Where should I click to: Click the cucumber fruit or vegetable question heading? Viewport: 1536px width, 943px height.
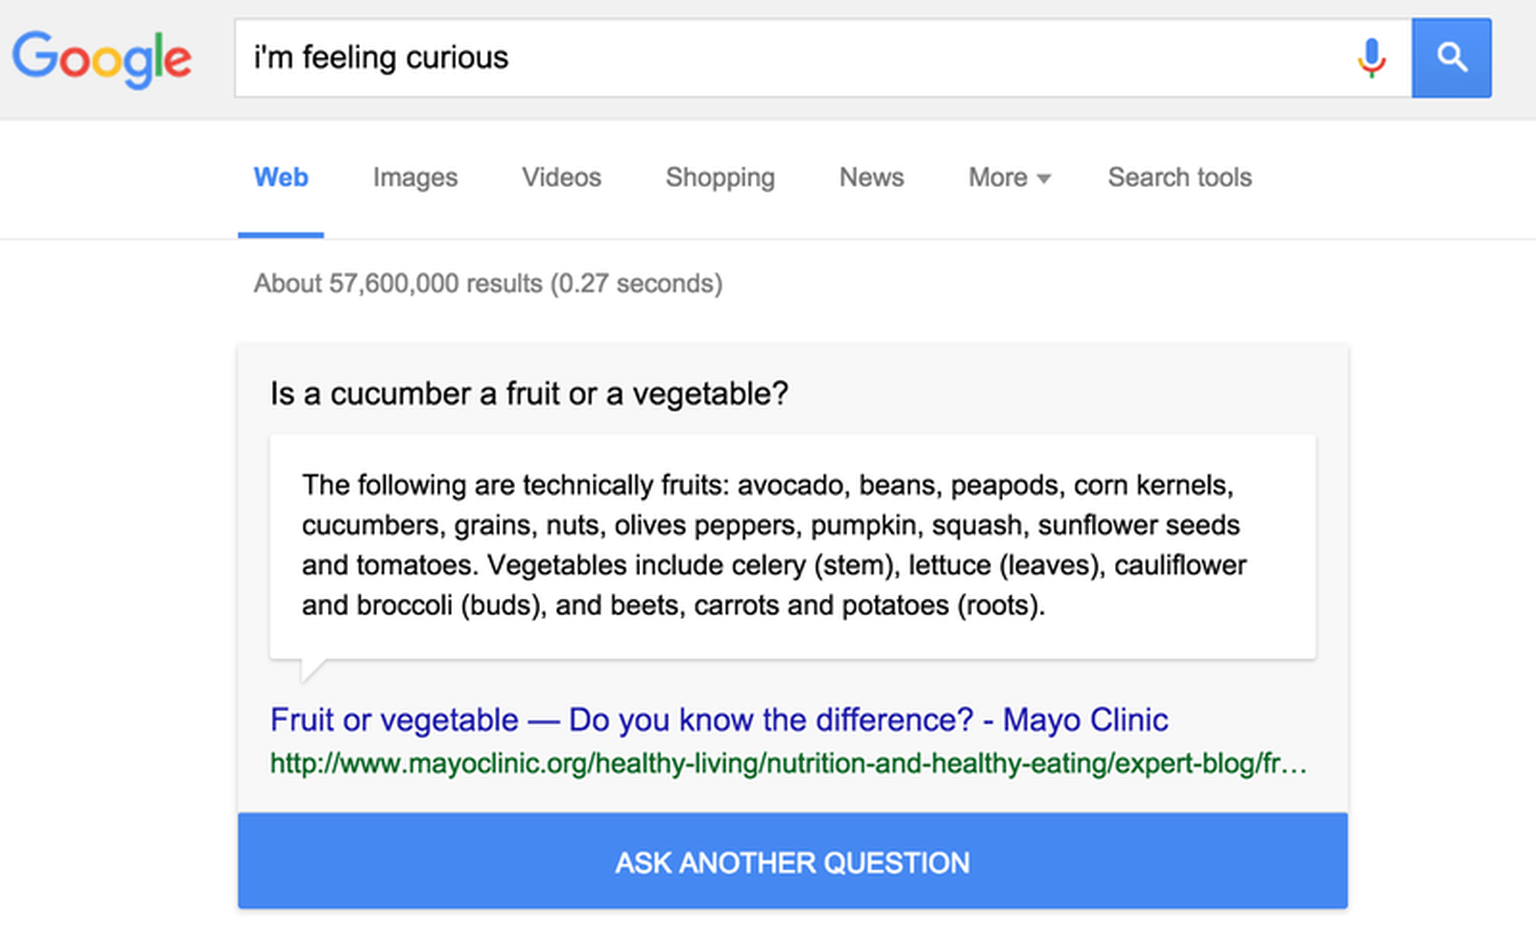(529, 394)
